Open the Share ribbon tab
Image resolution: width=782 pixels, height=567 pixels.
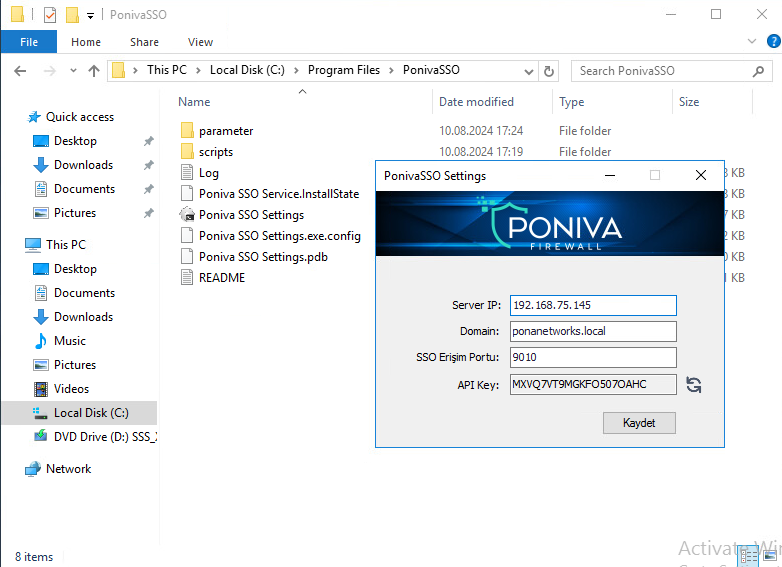[x=144, y=42]
